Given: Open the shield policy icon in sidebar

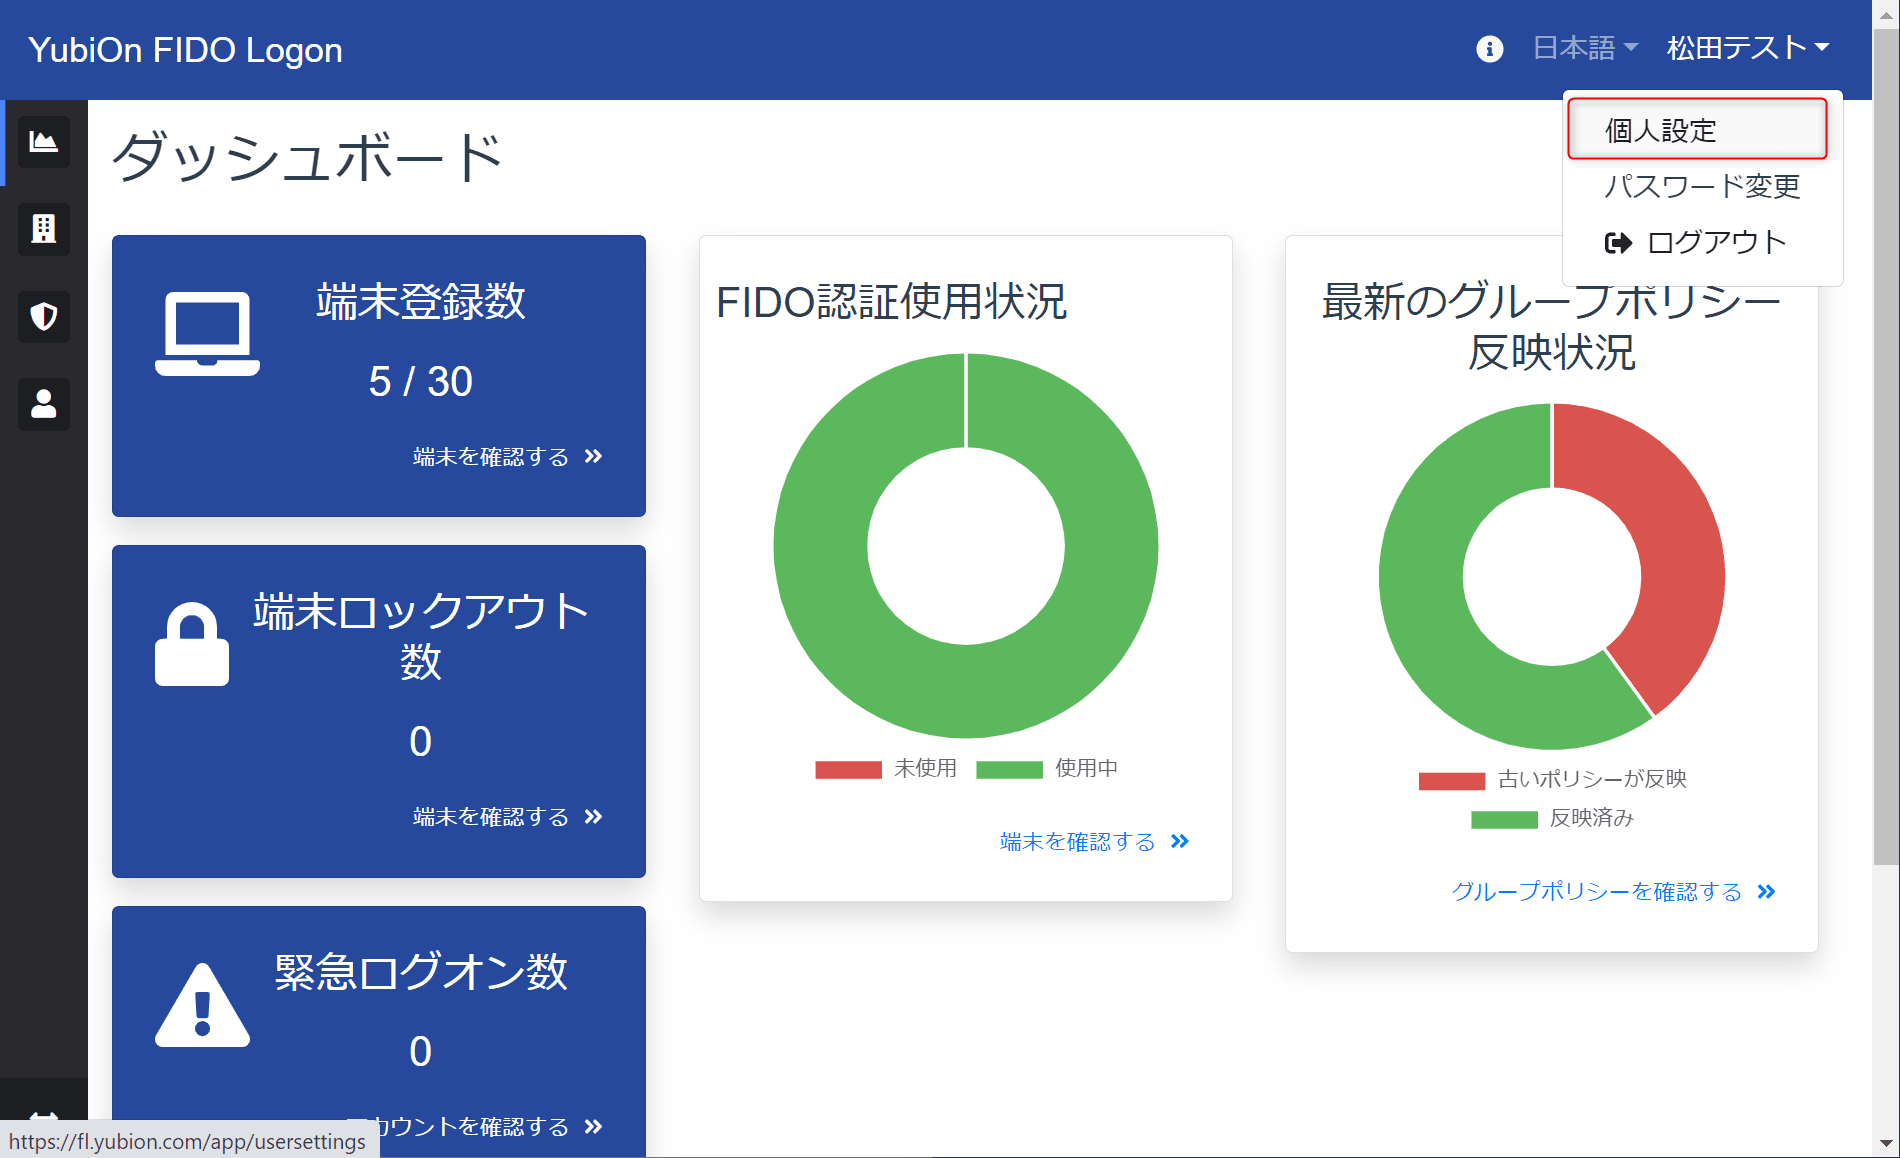Looking at the screenshot, I should (44, 317).
